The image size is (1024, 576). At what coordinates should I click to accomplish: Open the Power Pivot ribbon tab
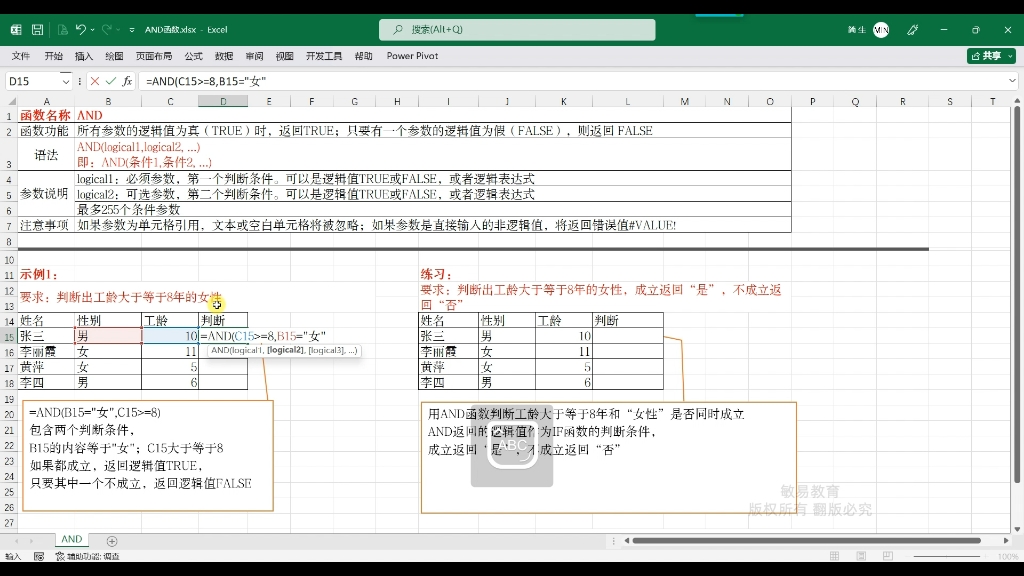pyautogui.click(x=411, y=56)
